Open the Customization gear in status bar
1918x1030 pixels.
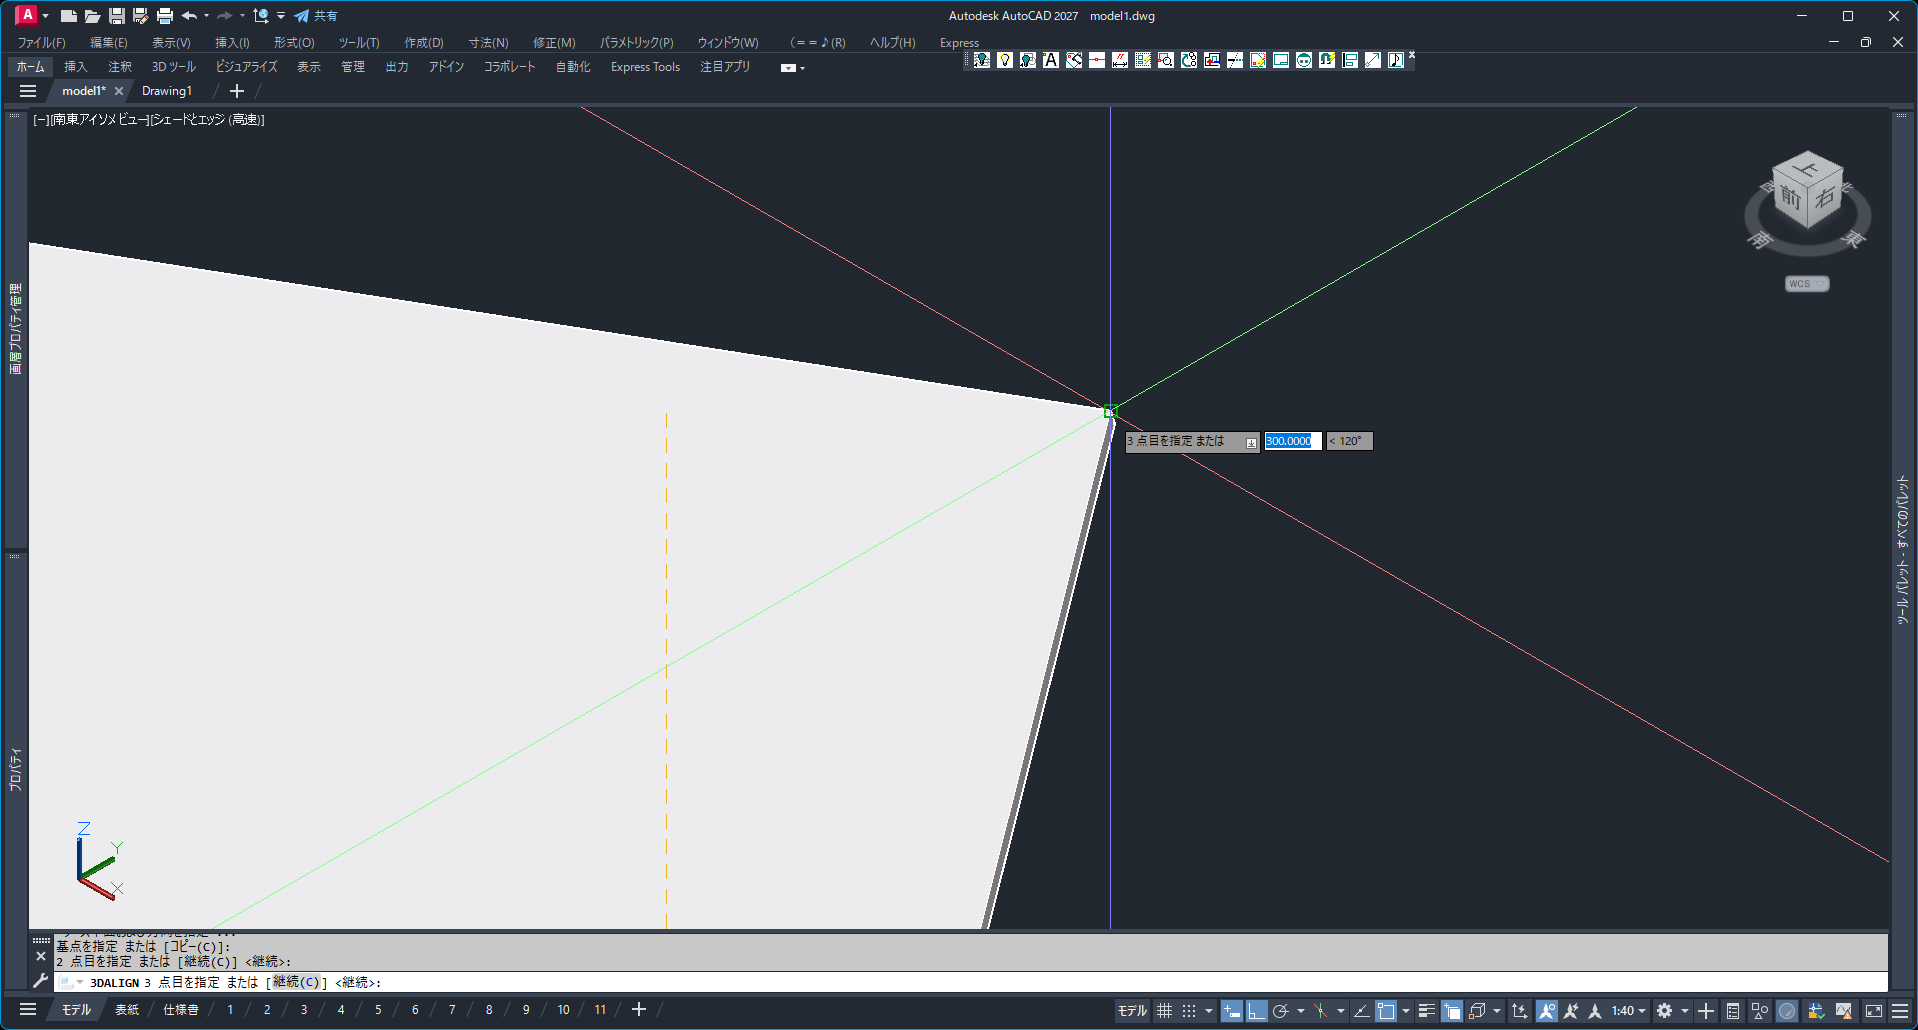click(x=1664, y=1011)
